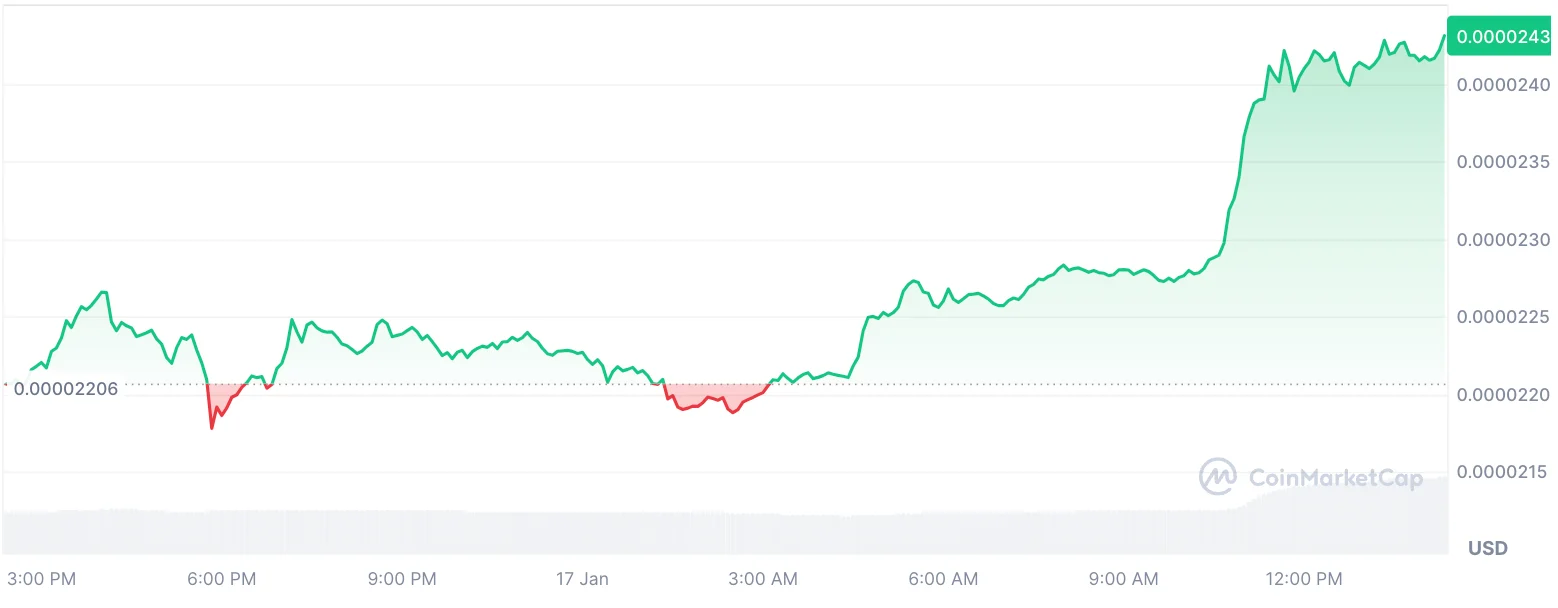
Task: Select the 12:00 PM time axis label
Action: 1304,579
